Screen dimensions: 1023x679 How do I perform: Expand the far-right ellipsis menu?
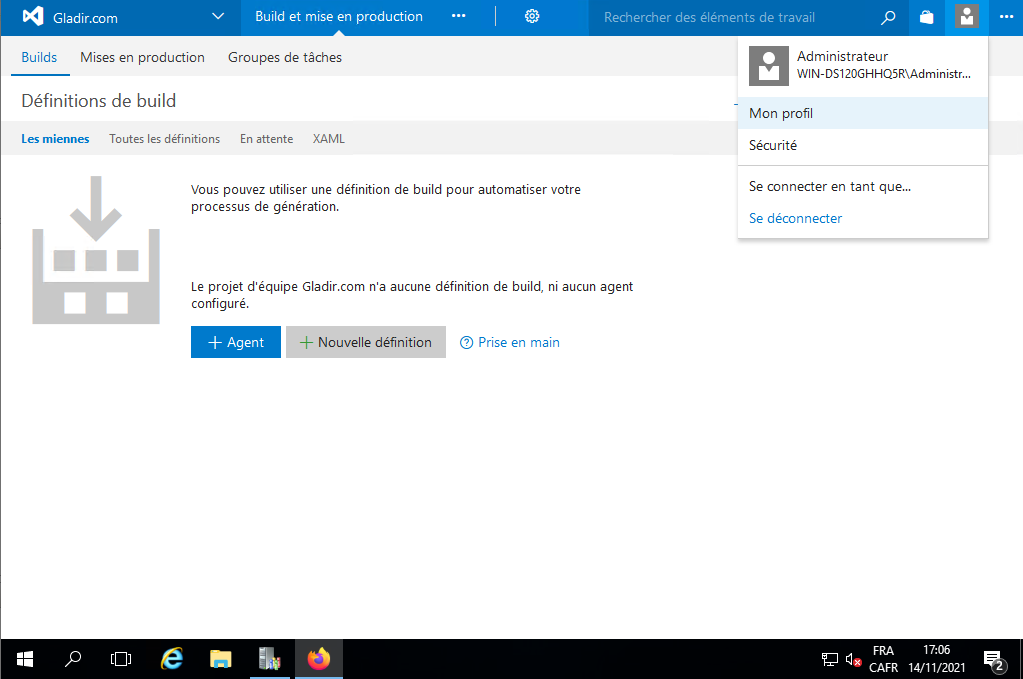tap(1005, 17)
